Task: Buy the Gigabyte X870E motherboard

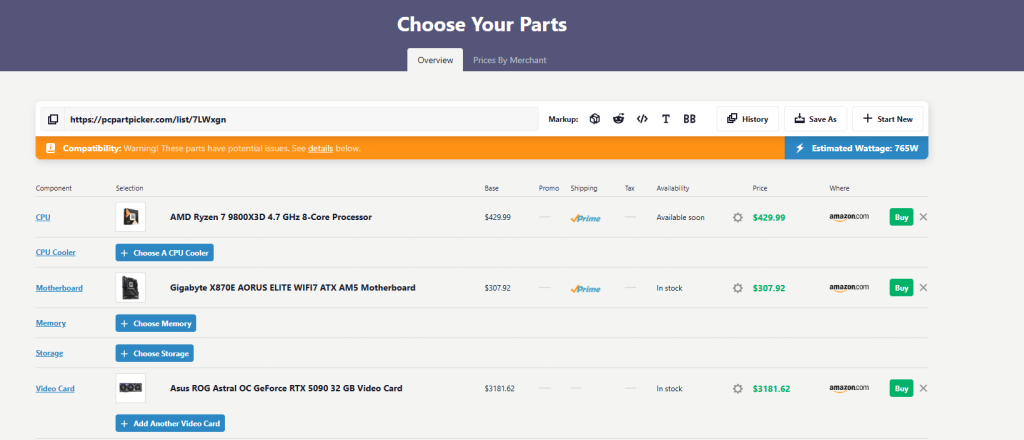Action: pos(901,288)
